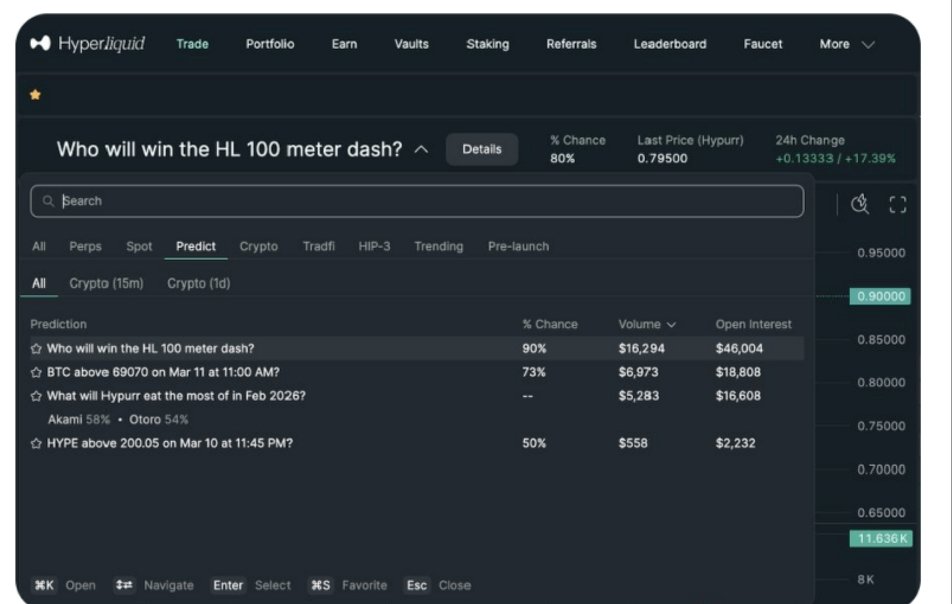View the Leaderboard
952x604 pixels.
coord(670,44)
